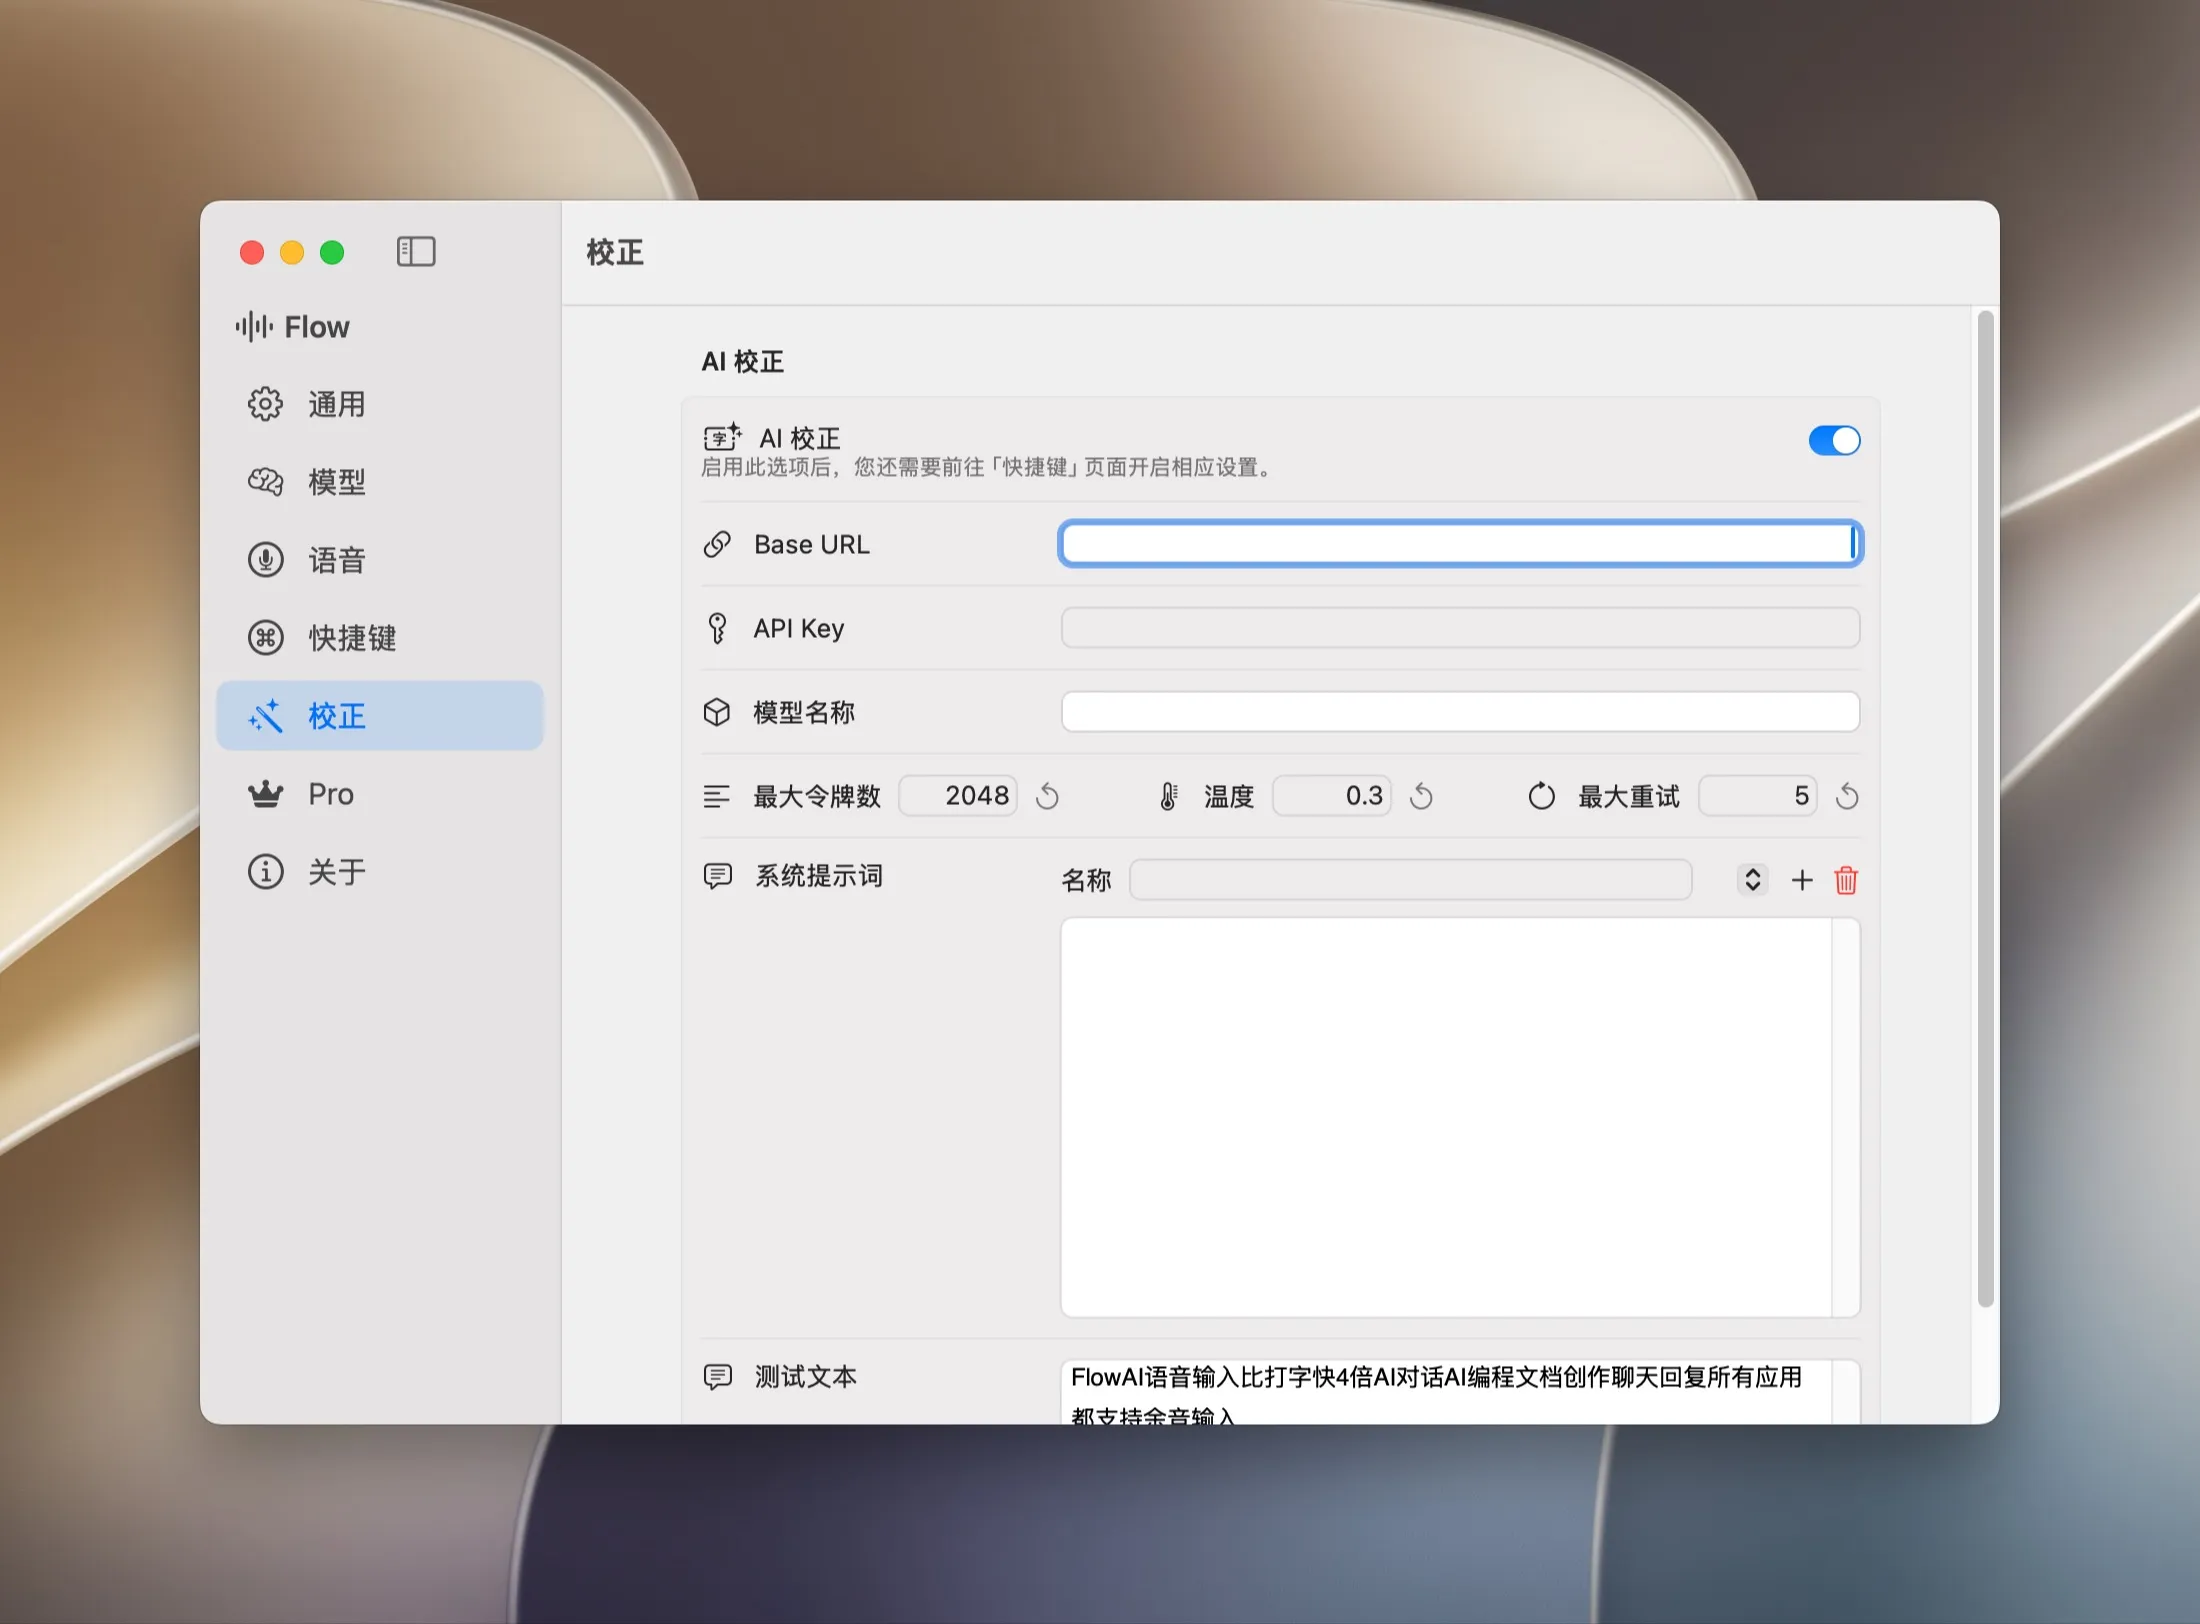Click the brain icon beside 模型

point(265,482)
